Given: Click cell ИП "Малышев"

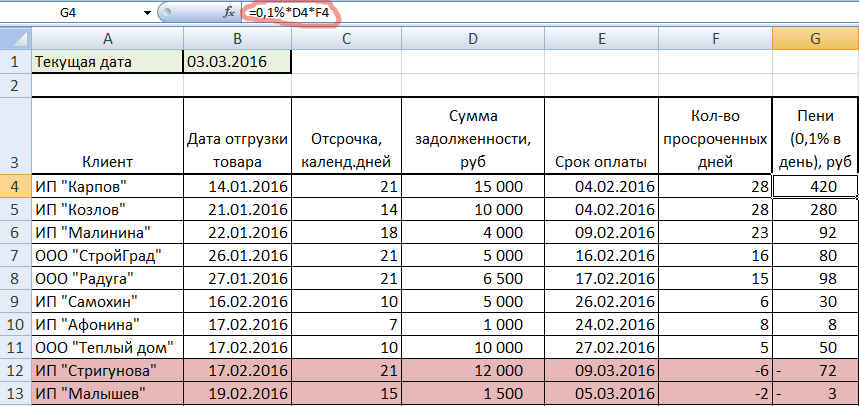Looking at the screenshot, I should [x=107, y=393].
